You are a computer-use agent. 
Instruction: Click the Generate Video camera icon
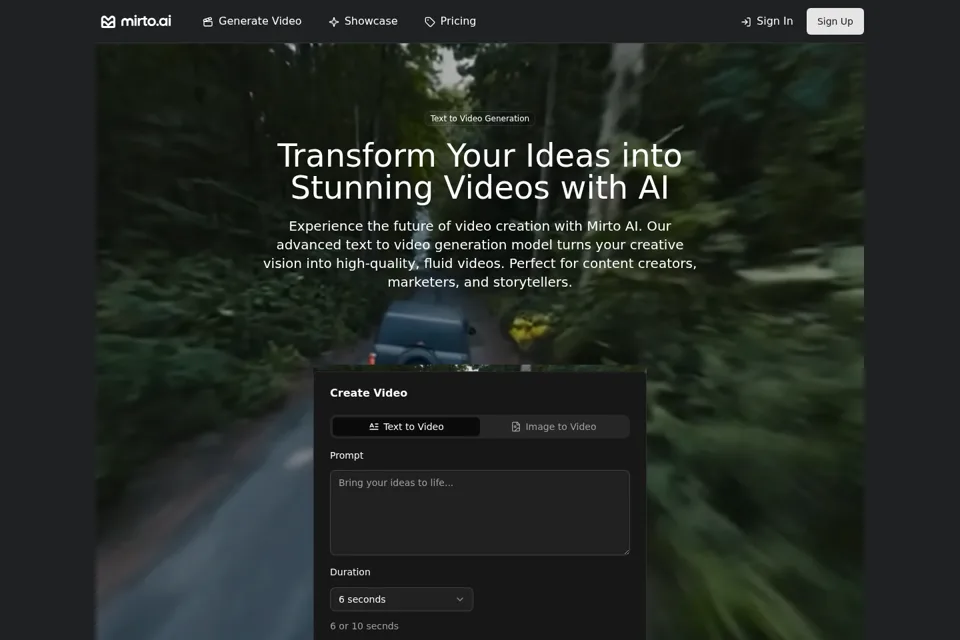(208, 22)
